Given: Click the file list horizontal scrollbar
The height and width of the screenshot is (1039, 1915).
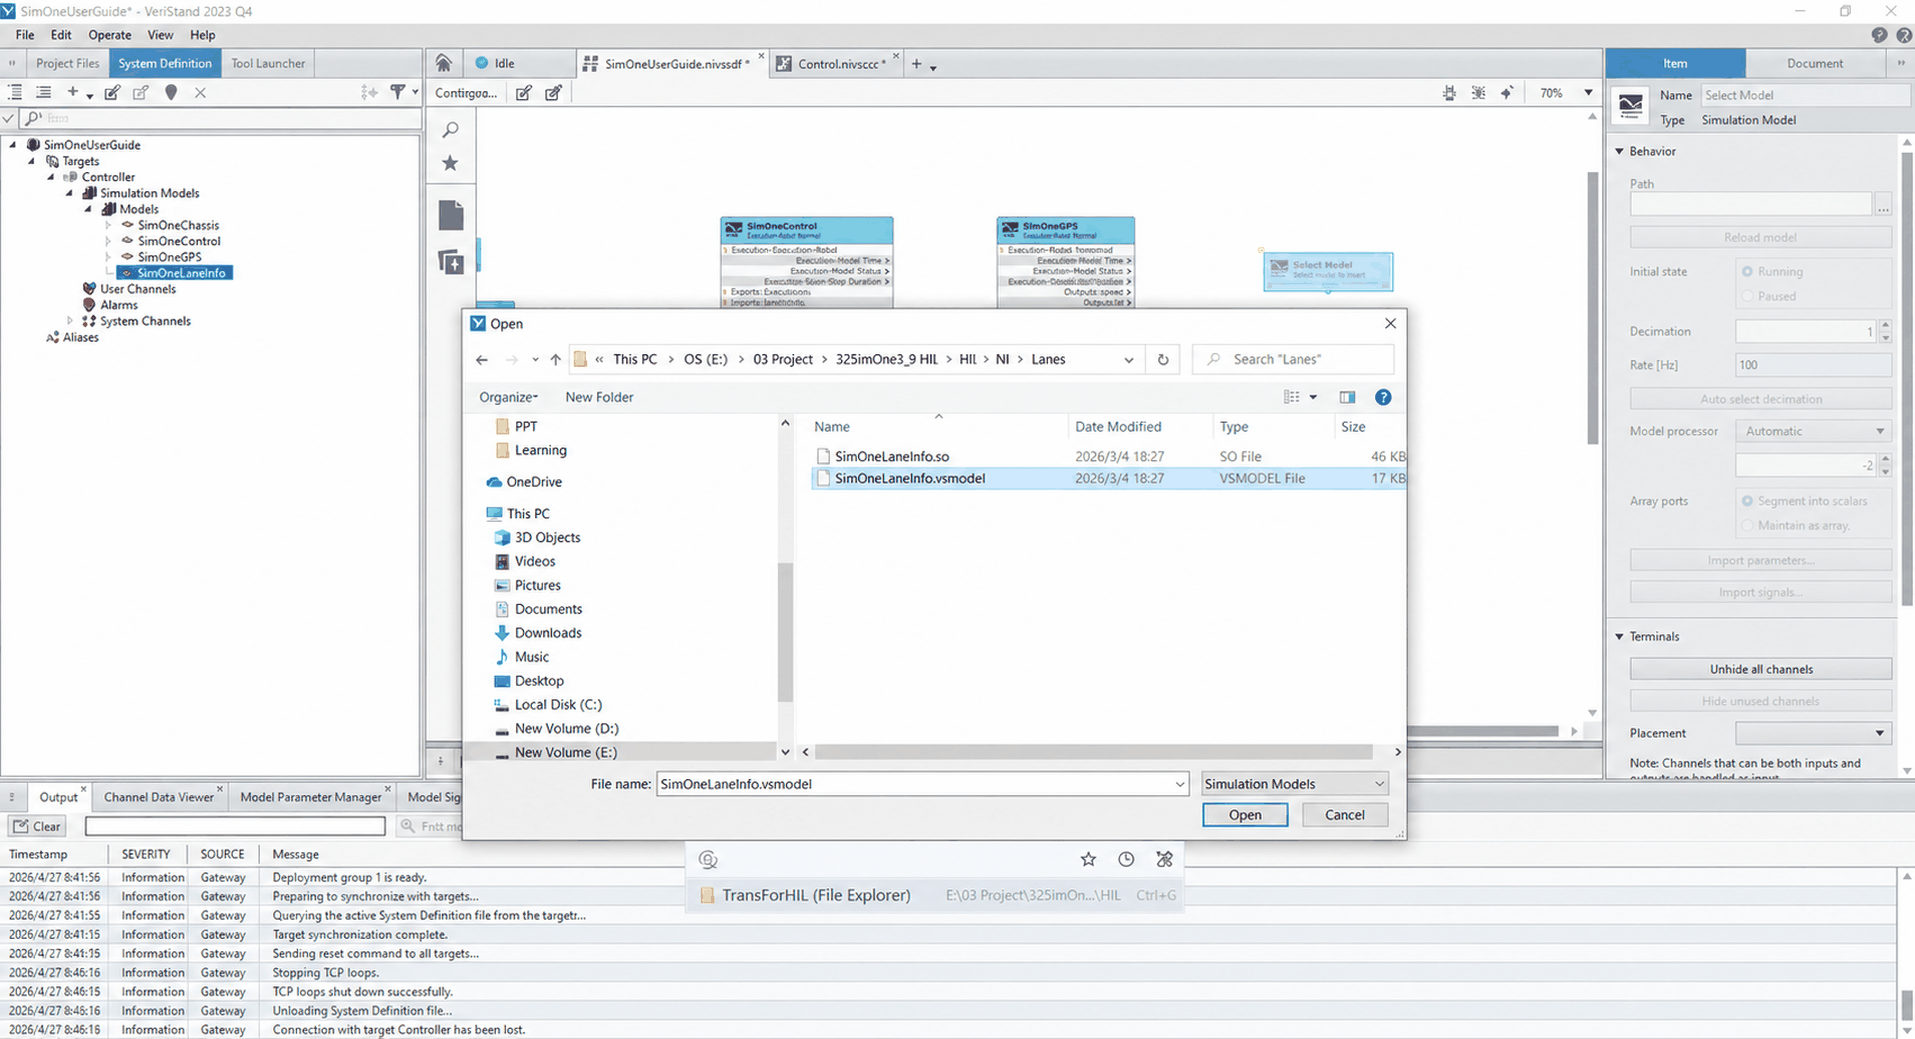Looking at the screenshot, I should click(x=1094, y=752).
